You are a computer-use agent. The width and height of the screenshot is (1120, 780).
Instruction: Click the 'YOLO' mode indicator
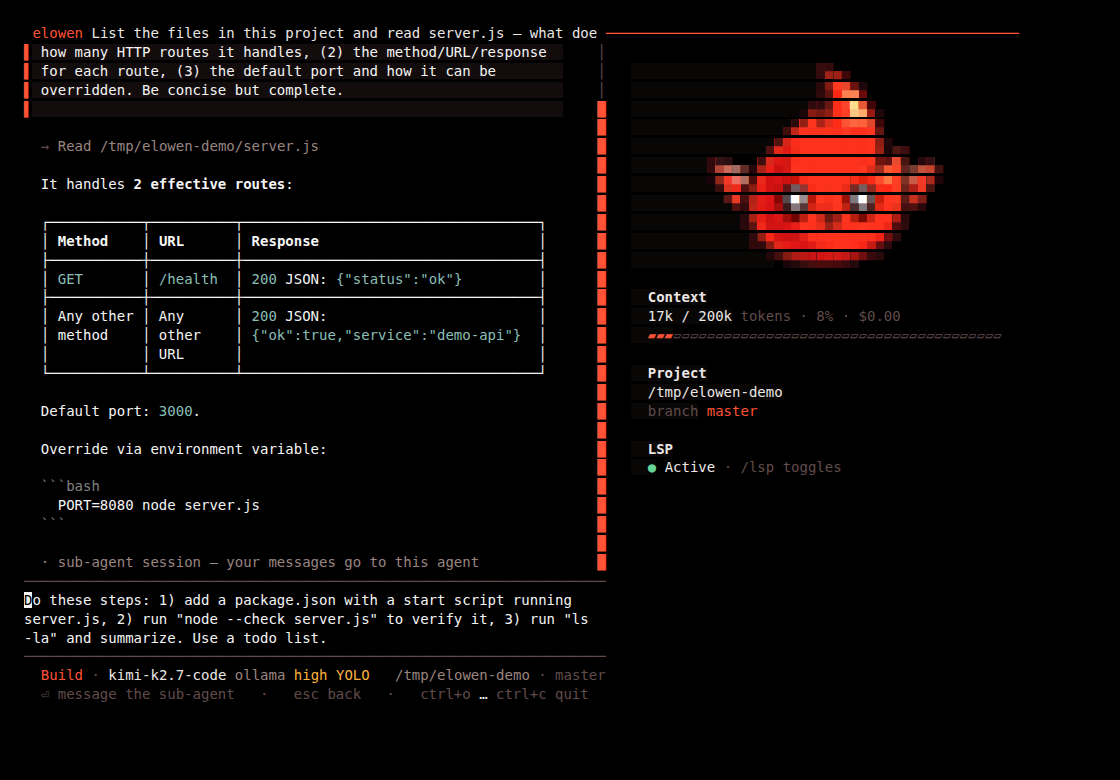[353, 676]
